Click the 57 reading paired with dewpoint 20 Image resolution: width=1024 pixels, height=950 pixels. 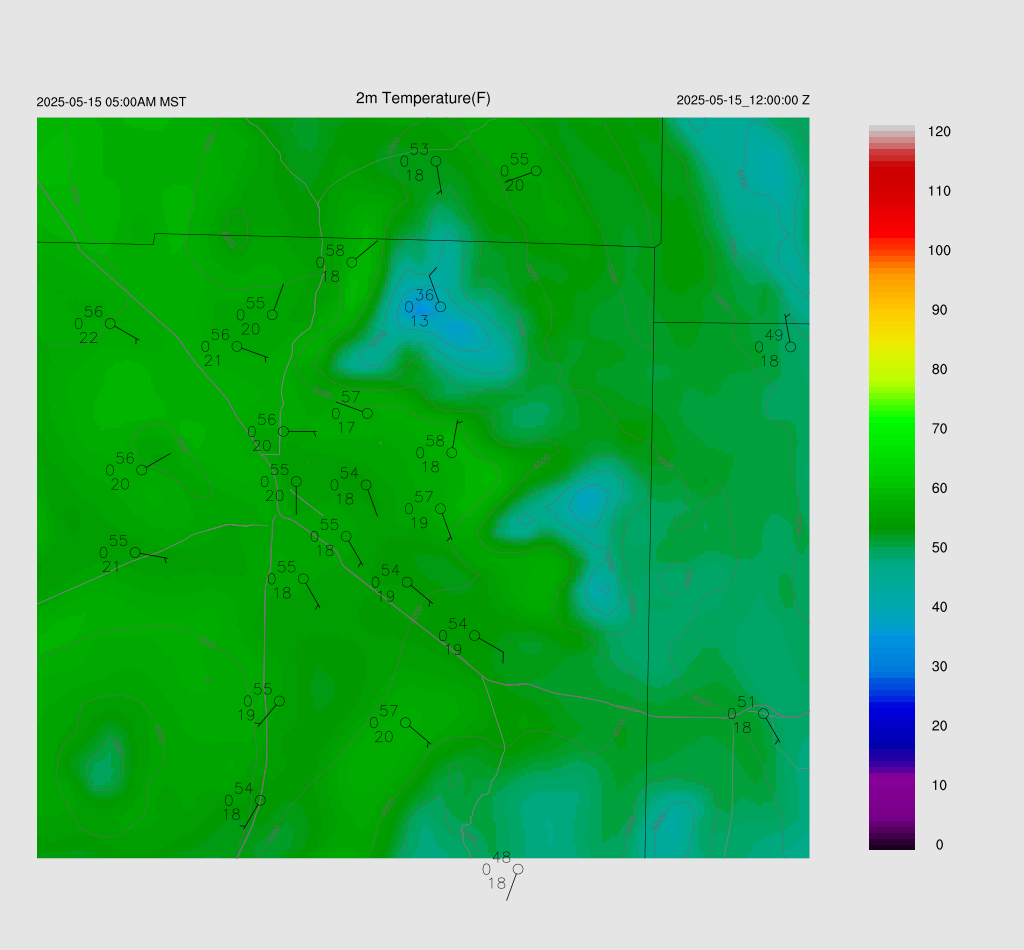(x=389, y=710)
